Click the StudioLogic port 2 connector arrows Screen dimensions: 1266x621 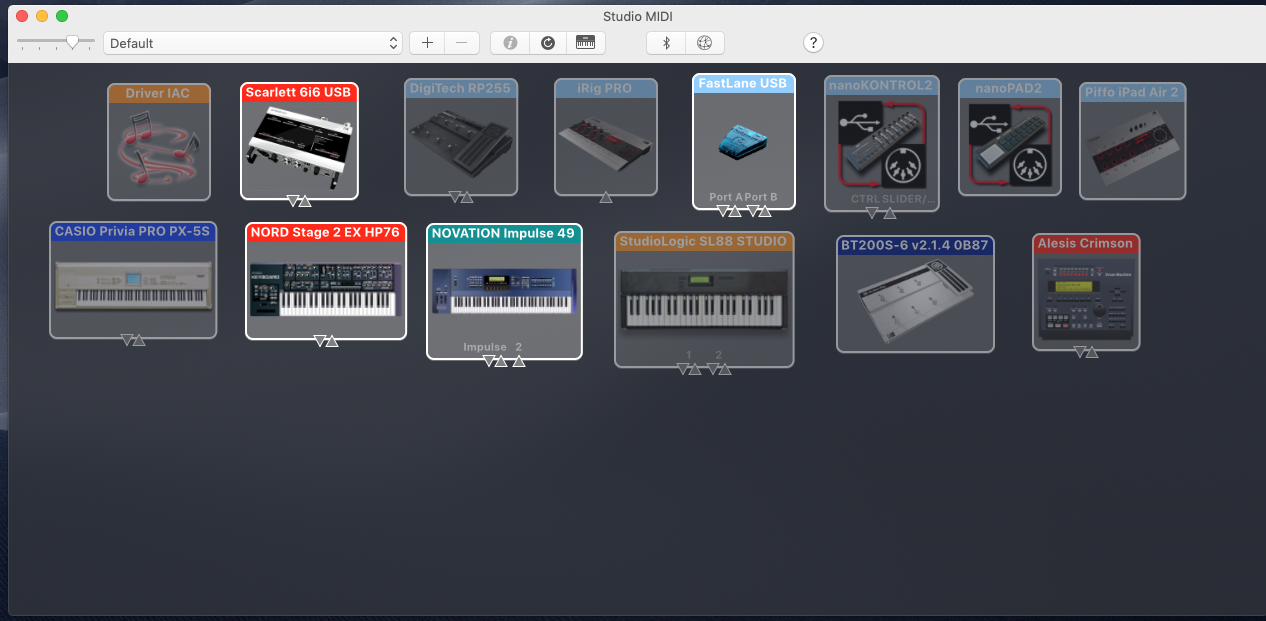(719, 369)
